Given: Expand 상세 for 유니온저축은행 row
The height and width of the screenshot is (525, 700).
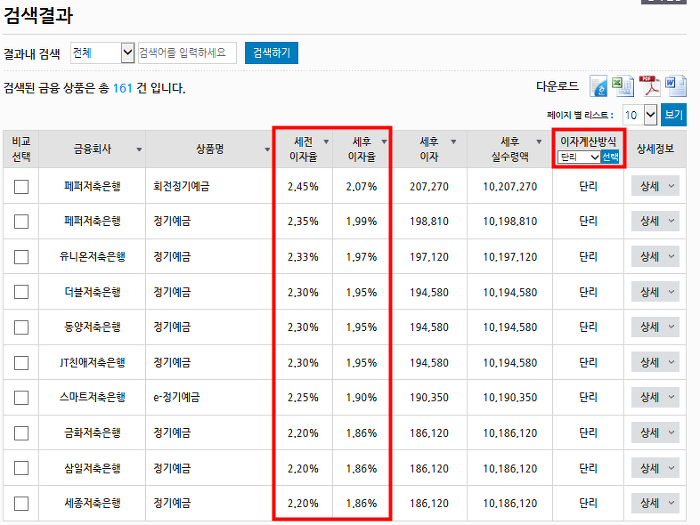Looking at the screenshot, I should pos(655,257).
